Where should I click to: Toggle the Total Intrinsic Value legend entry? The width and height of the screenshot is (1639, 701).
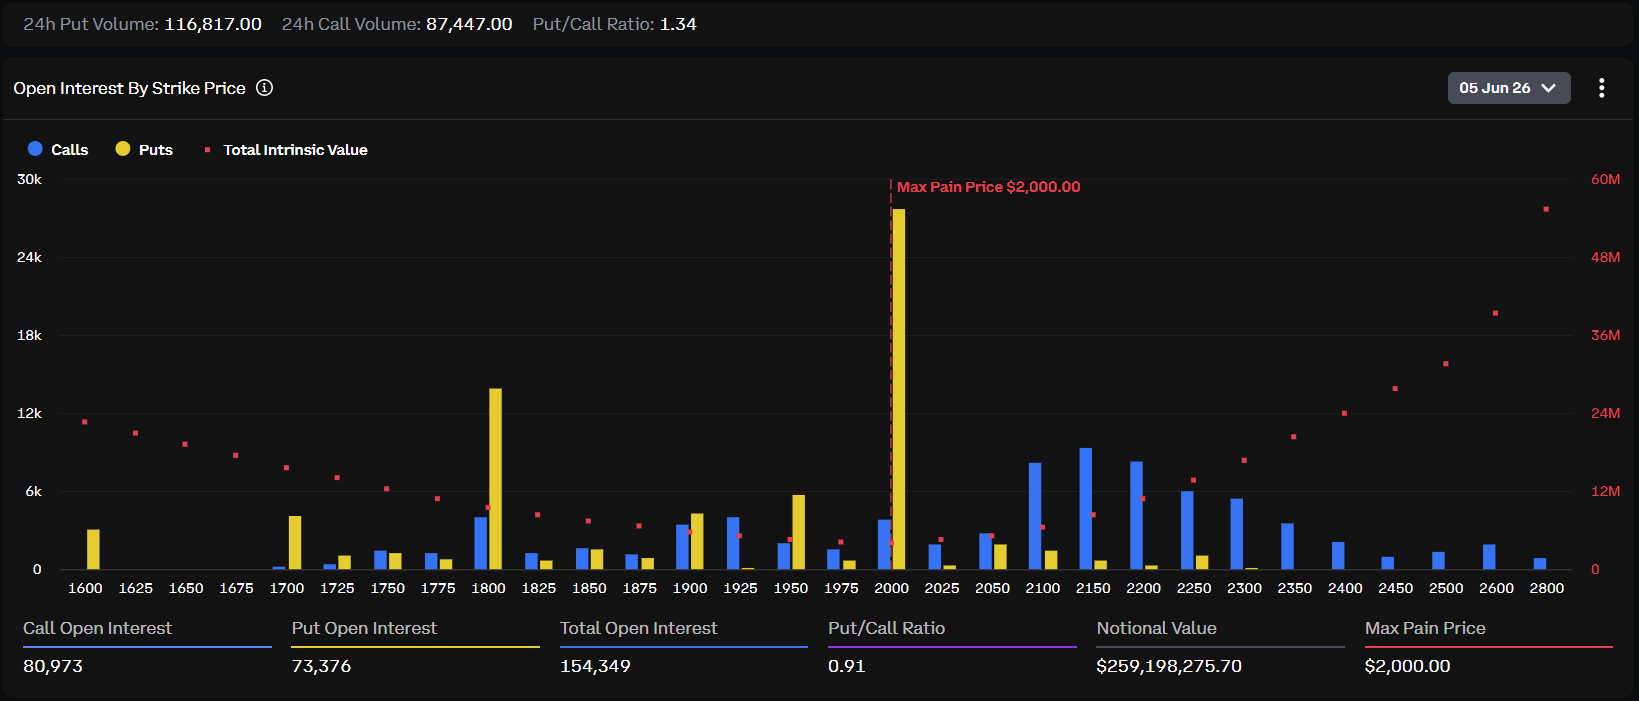(x=285, y=149)
